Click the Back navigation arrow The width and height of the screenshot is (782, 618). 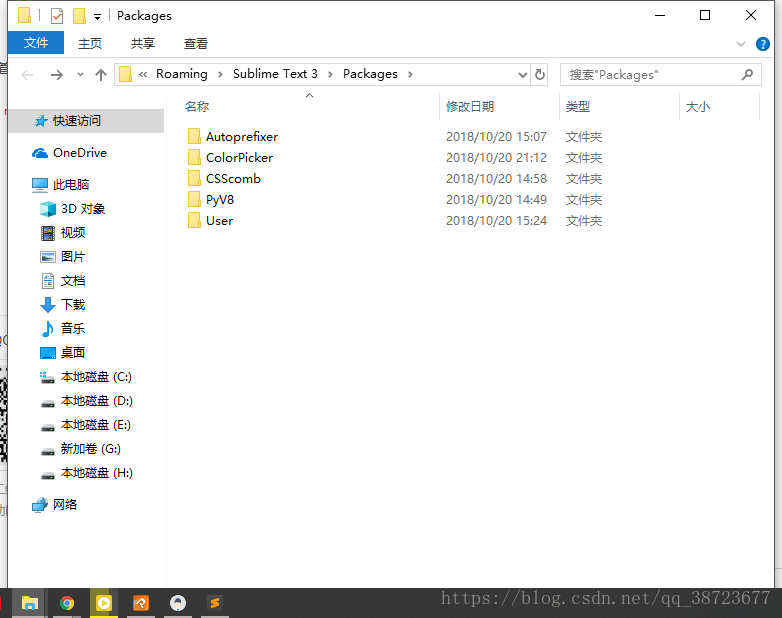click(x=27, y=75)
